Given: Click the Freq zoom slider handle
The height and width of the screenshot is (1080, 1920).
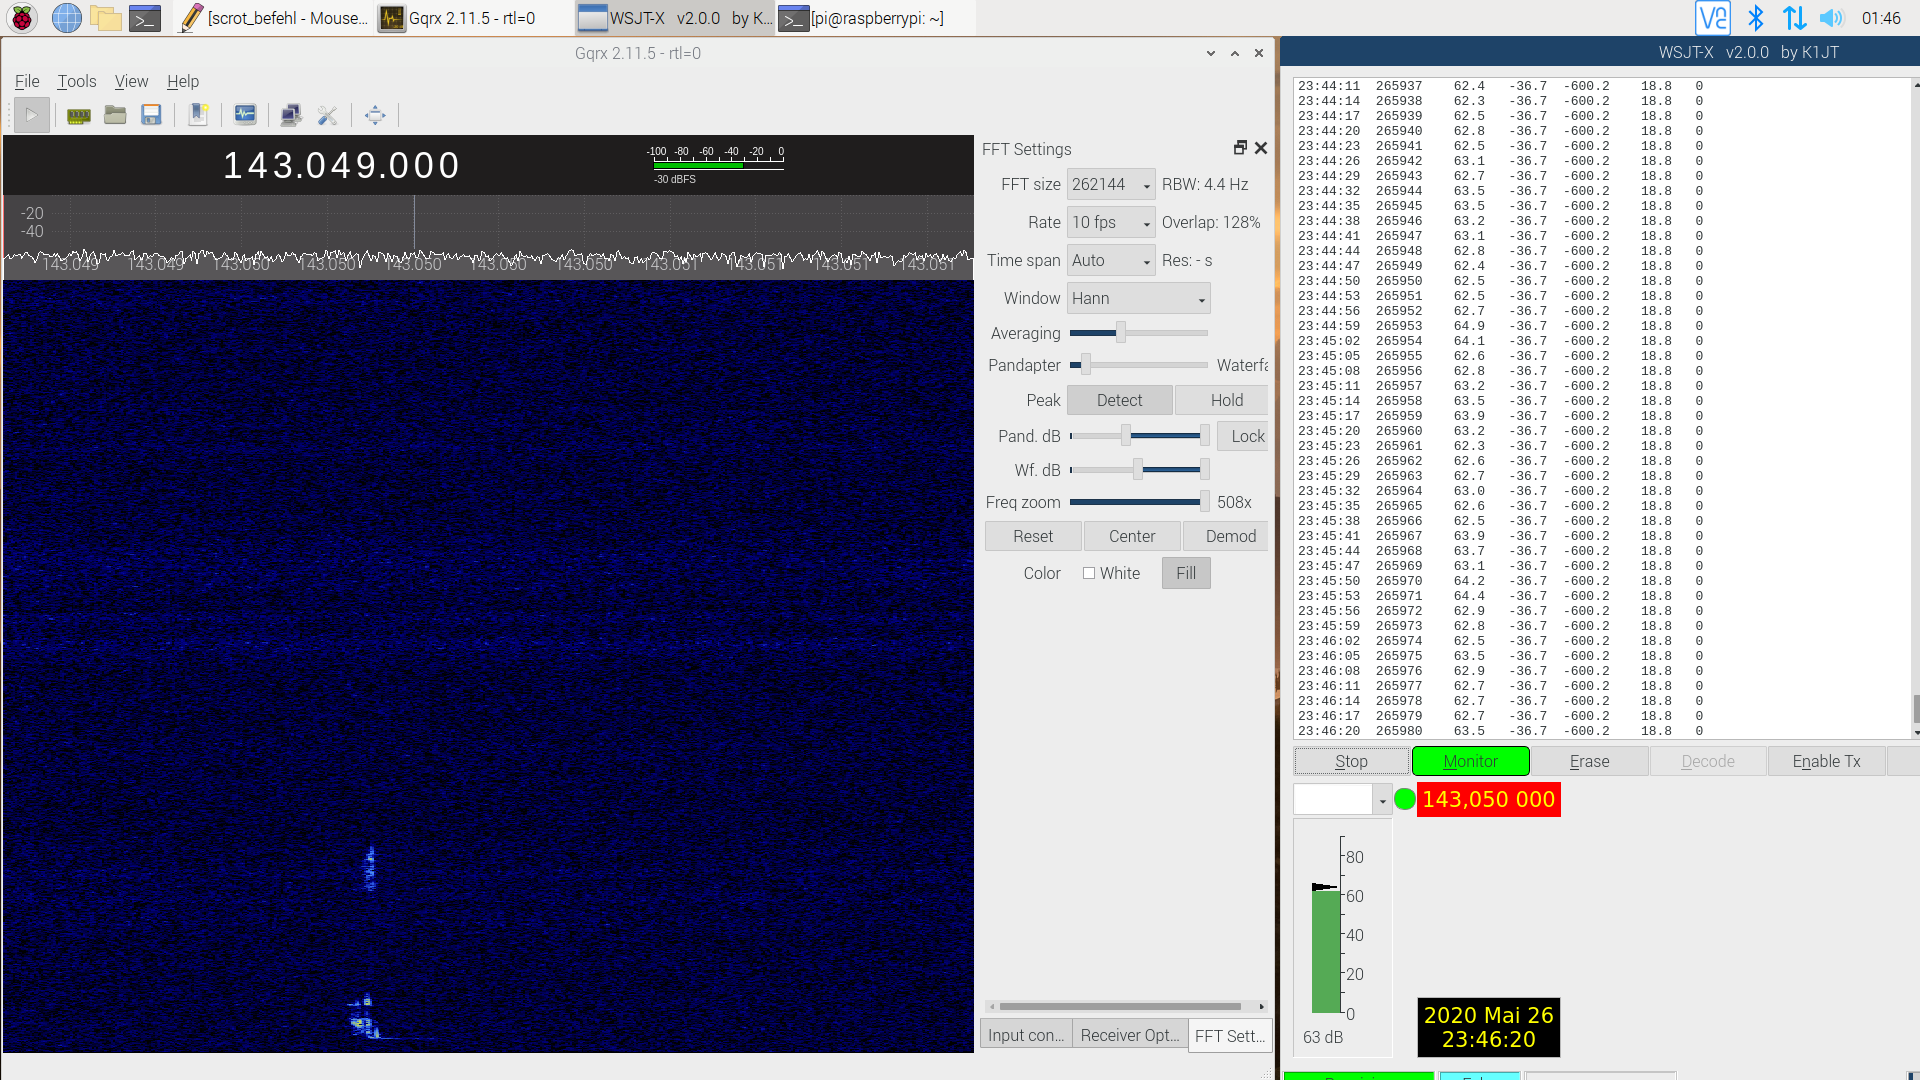Looking at the screenshot, I should pos(1204,501).
